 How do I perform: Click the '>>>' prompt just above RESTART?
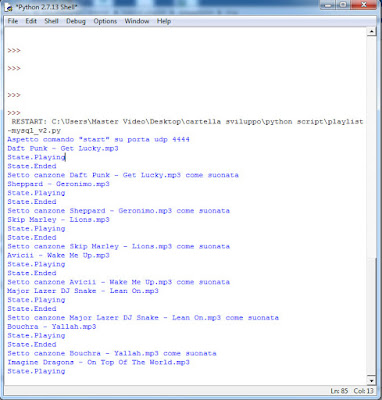point(14,113)
